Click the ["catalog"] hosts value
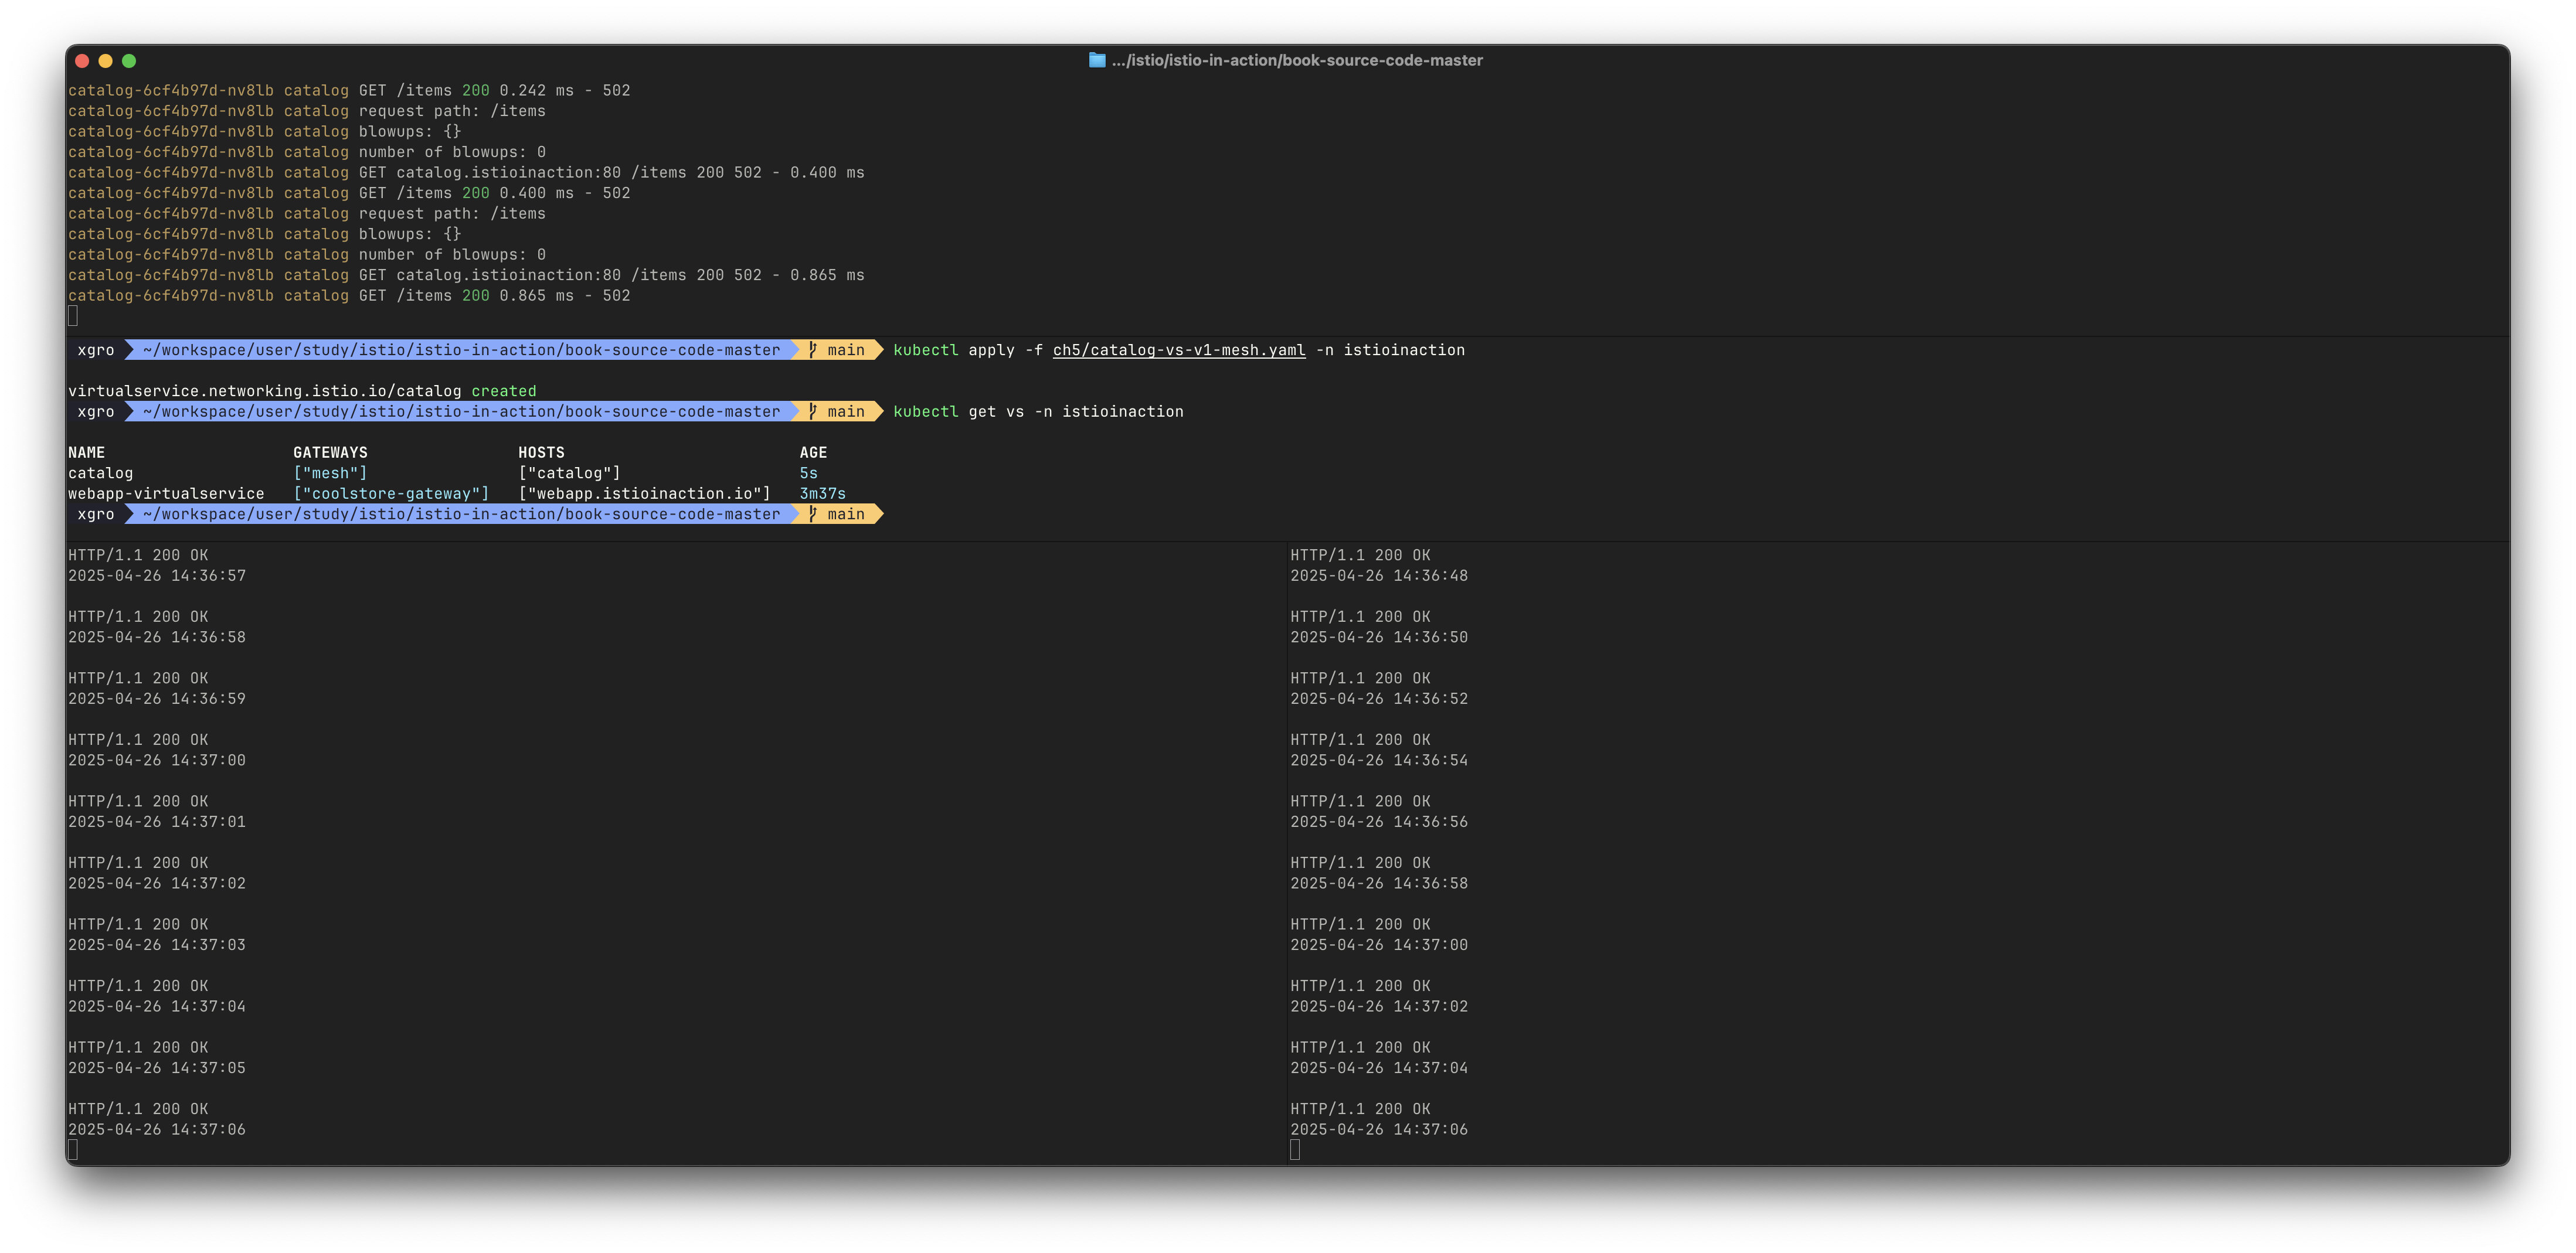Image resolution: width=2576 pixels, height=1253 pixels. (x=569, y=473)
